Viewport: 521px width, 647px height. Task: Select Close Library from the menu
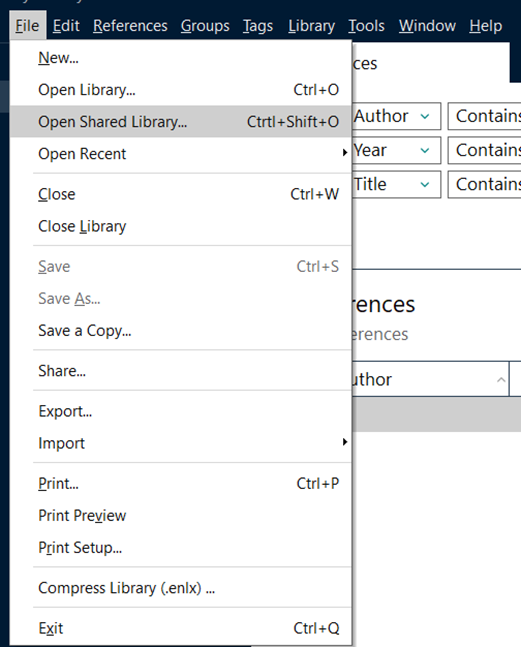181,227
